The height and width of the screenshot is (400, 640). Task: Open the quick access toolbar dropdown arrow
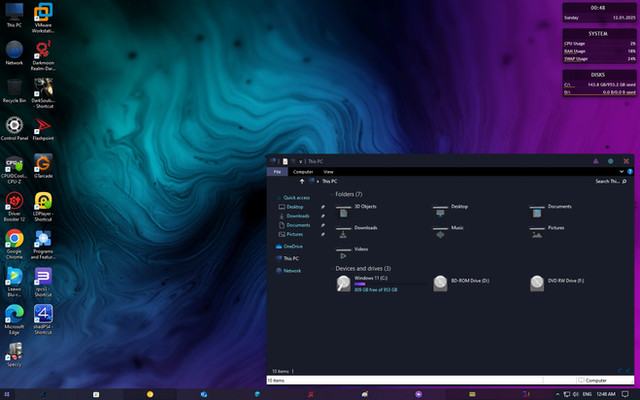[x=300, y=162]
